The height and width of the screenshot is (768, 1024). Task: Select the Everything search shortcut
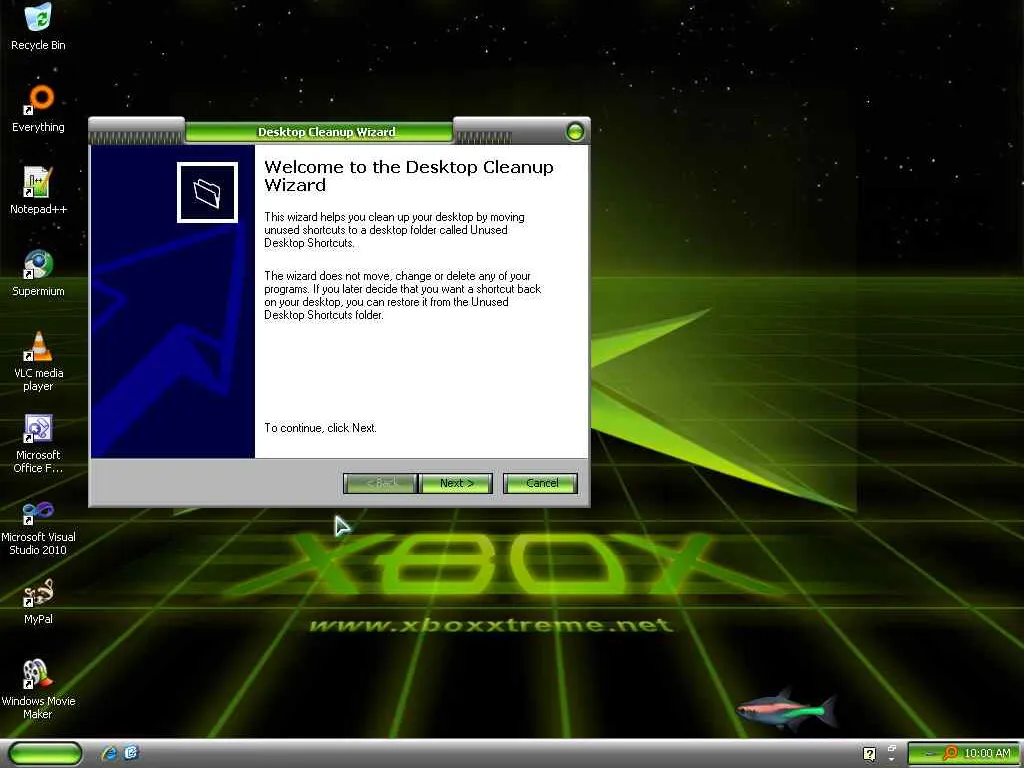[x=39, y=109]
